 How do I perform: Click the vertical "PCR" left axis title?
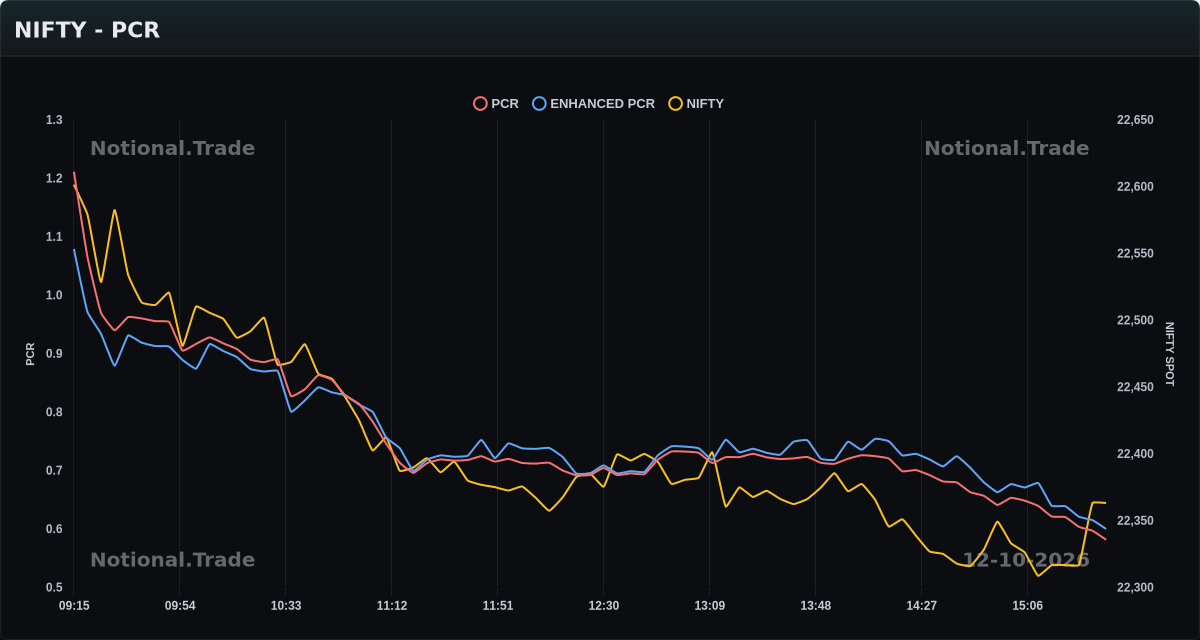30,354
